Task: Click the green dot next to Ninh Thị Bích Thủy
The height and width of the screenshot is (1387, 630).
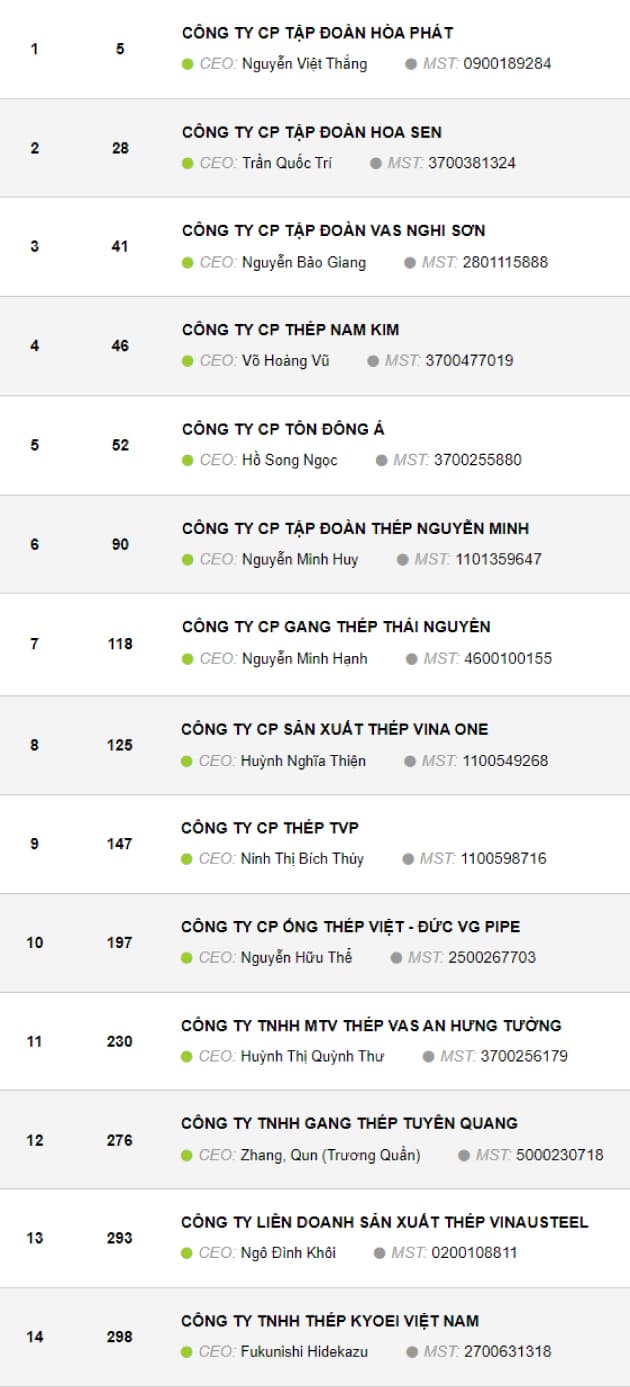Action: tap(186, 859)
